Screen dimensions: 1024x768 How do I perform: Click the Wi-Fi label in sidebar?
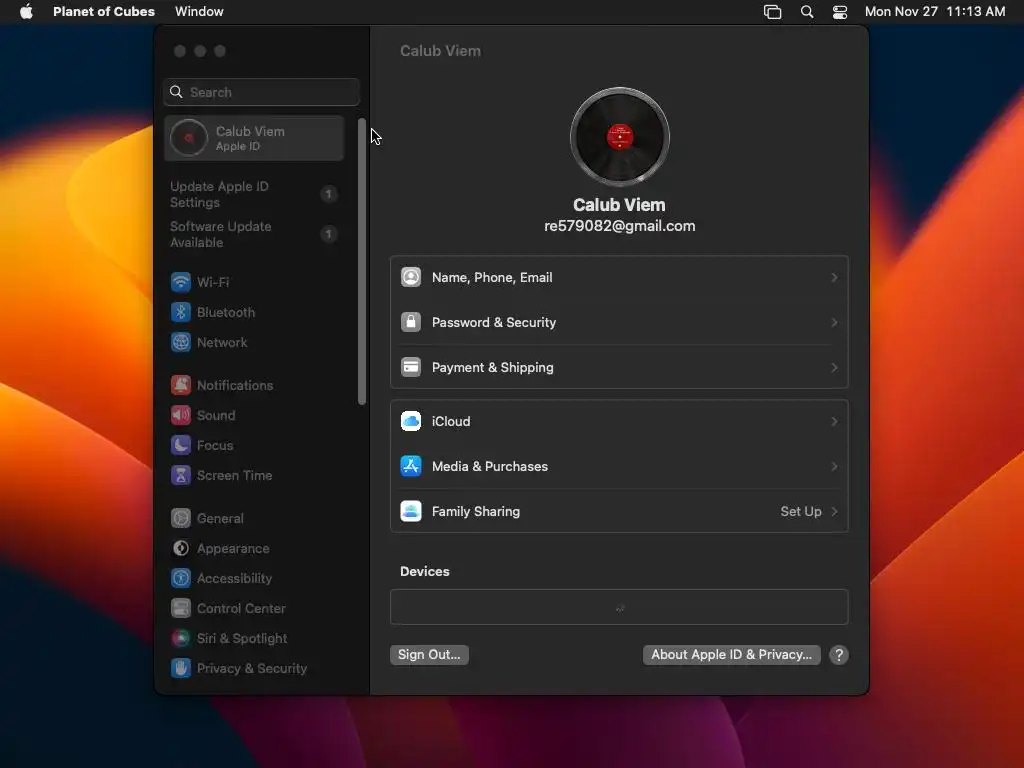pyautogui.click(x=213, y=282)
